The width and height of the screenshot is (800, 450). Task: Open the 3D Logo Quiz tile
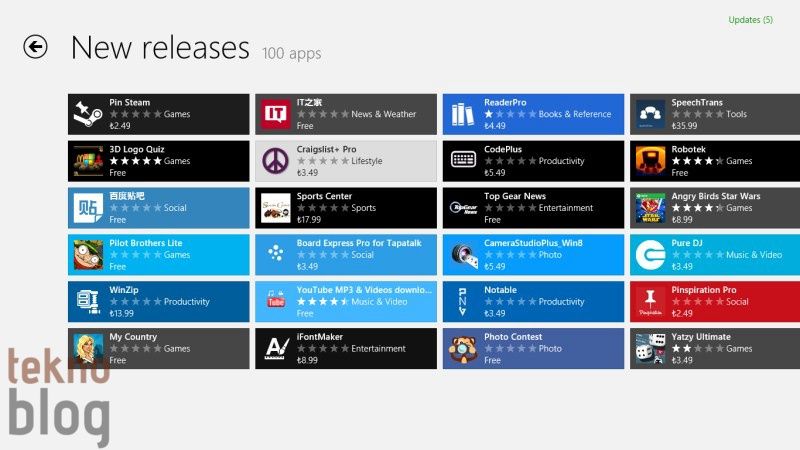[158, 161]
